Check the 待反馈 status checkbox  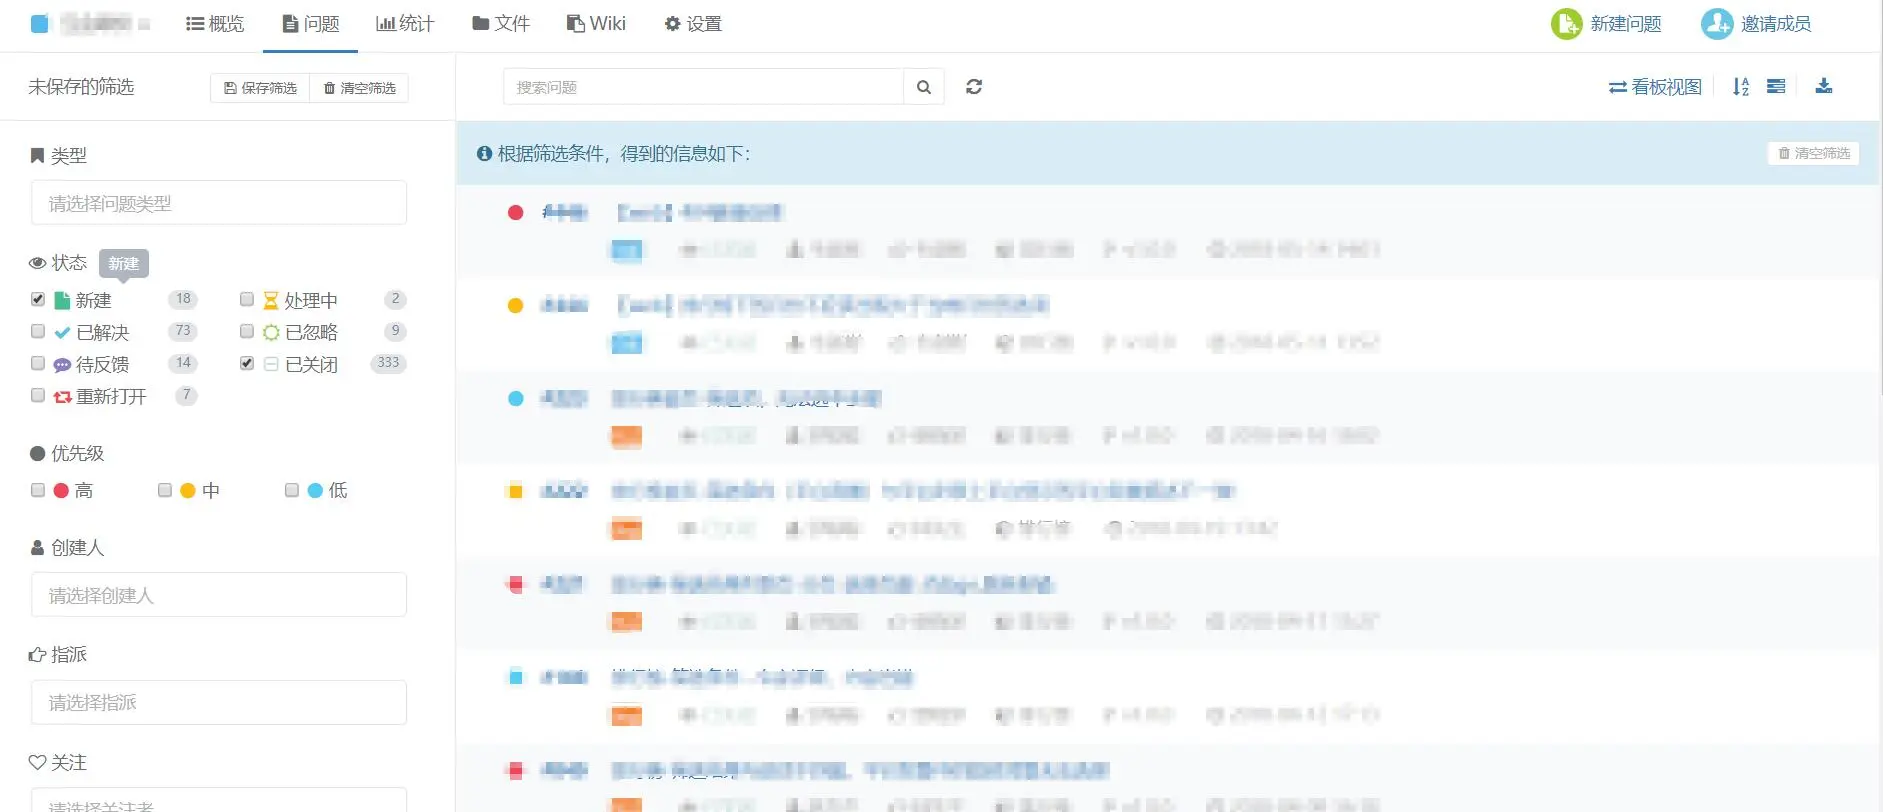point(38,363)
